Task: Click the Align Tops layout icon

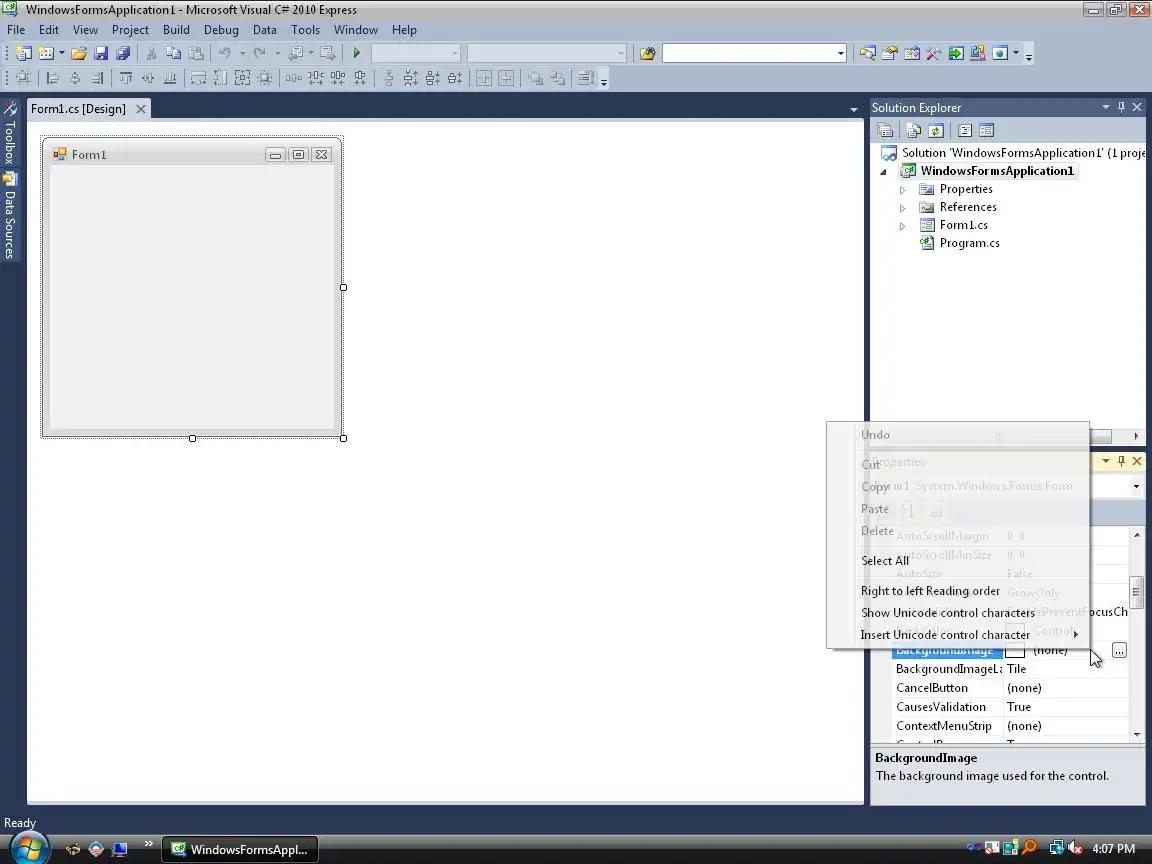Action: 126,78
